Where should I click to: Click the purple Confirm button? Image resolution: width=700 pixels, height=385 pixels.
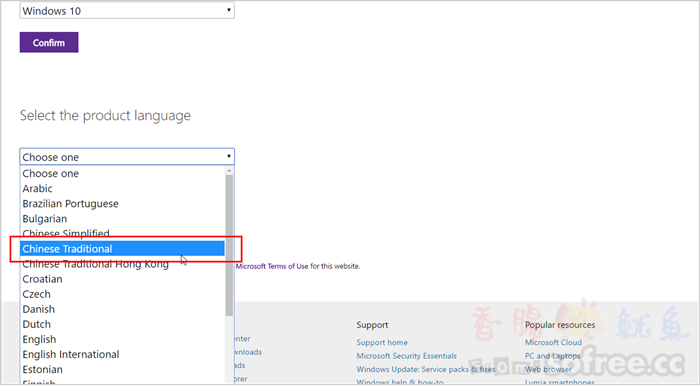point(49,42)
